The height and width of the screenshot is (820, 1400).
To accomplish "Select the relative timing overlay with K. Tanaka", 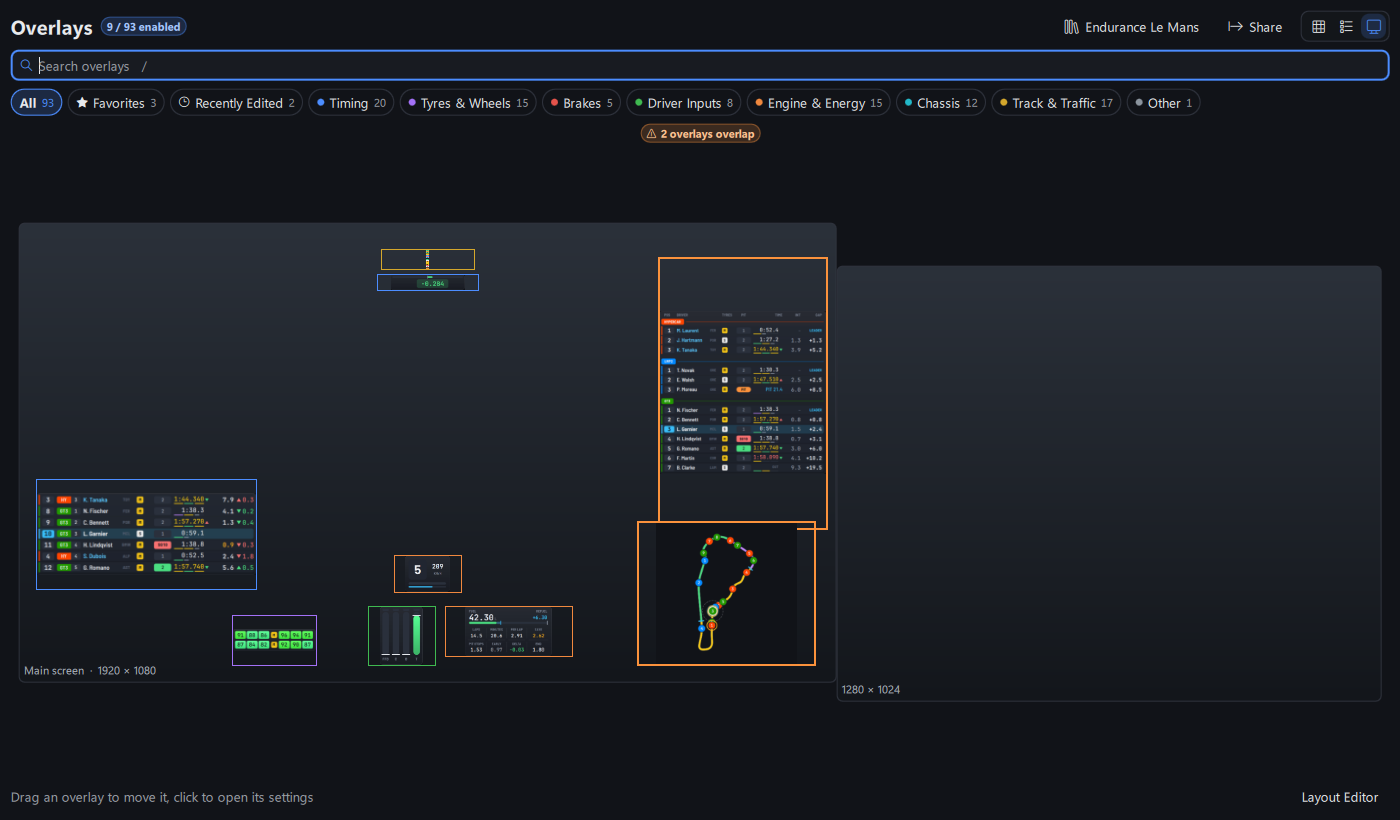I will point(146,534).
